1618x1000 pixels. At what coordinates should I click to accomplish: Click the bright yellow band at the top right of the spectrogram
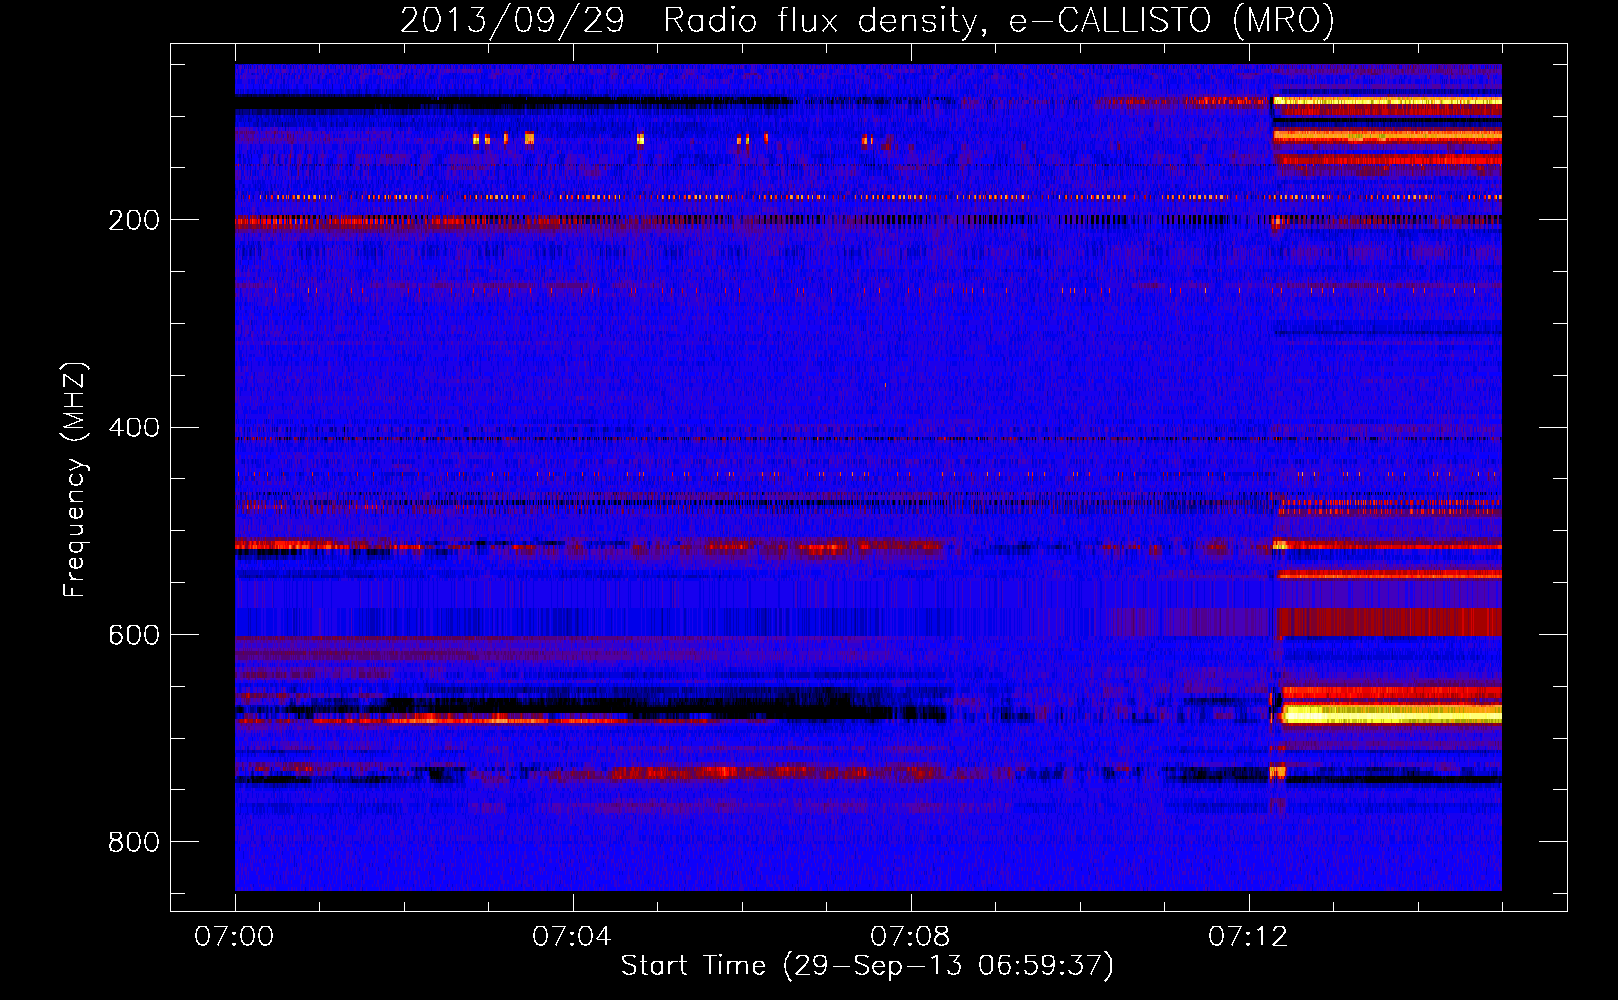tap(1387, 101)
